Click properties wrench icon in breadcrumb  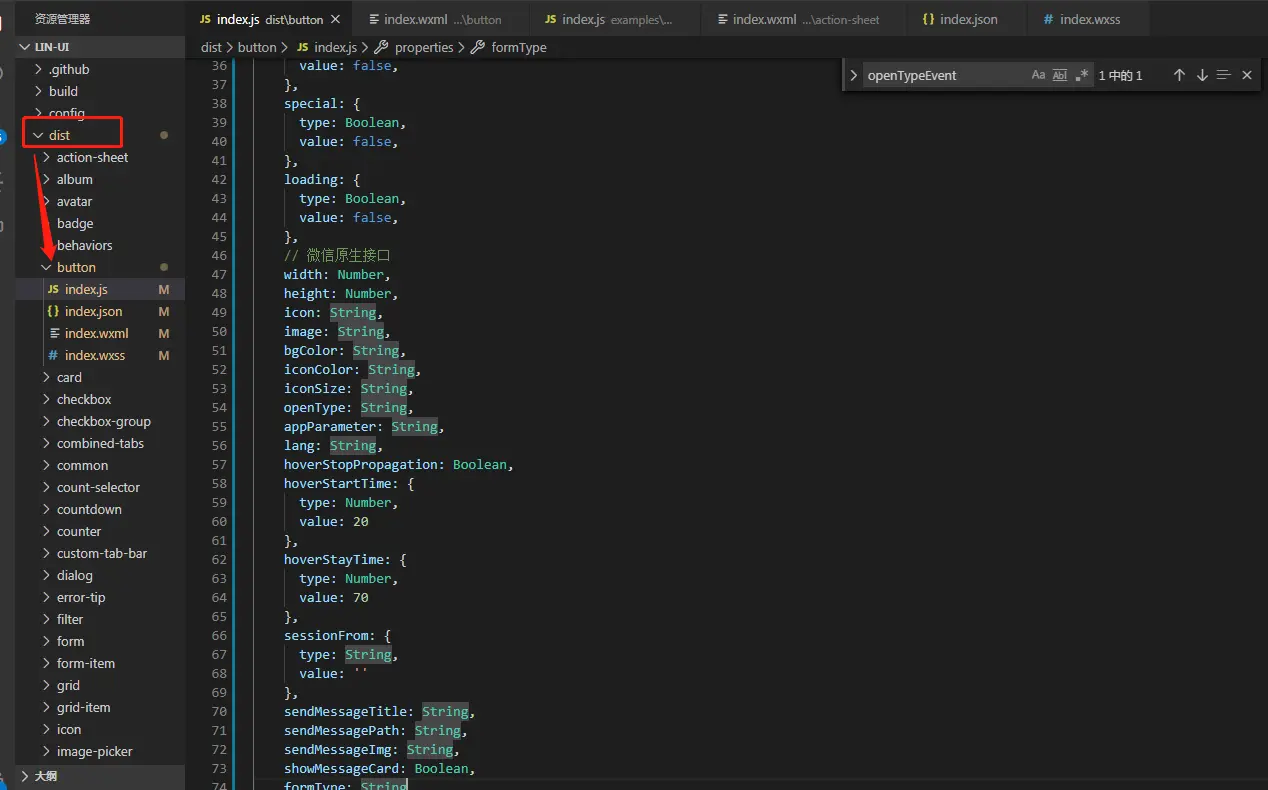pyautogui.click(x=380, y=47)
